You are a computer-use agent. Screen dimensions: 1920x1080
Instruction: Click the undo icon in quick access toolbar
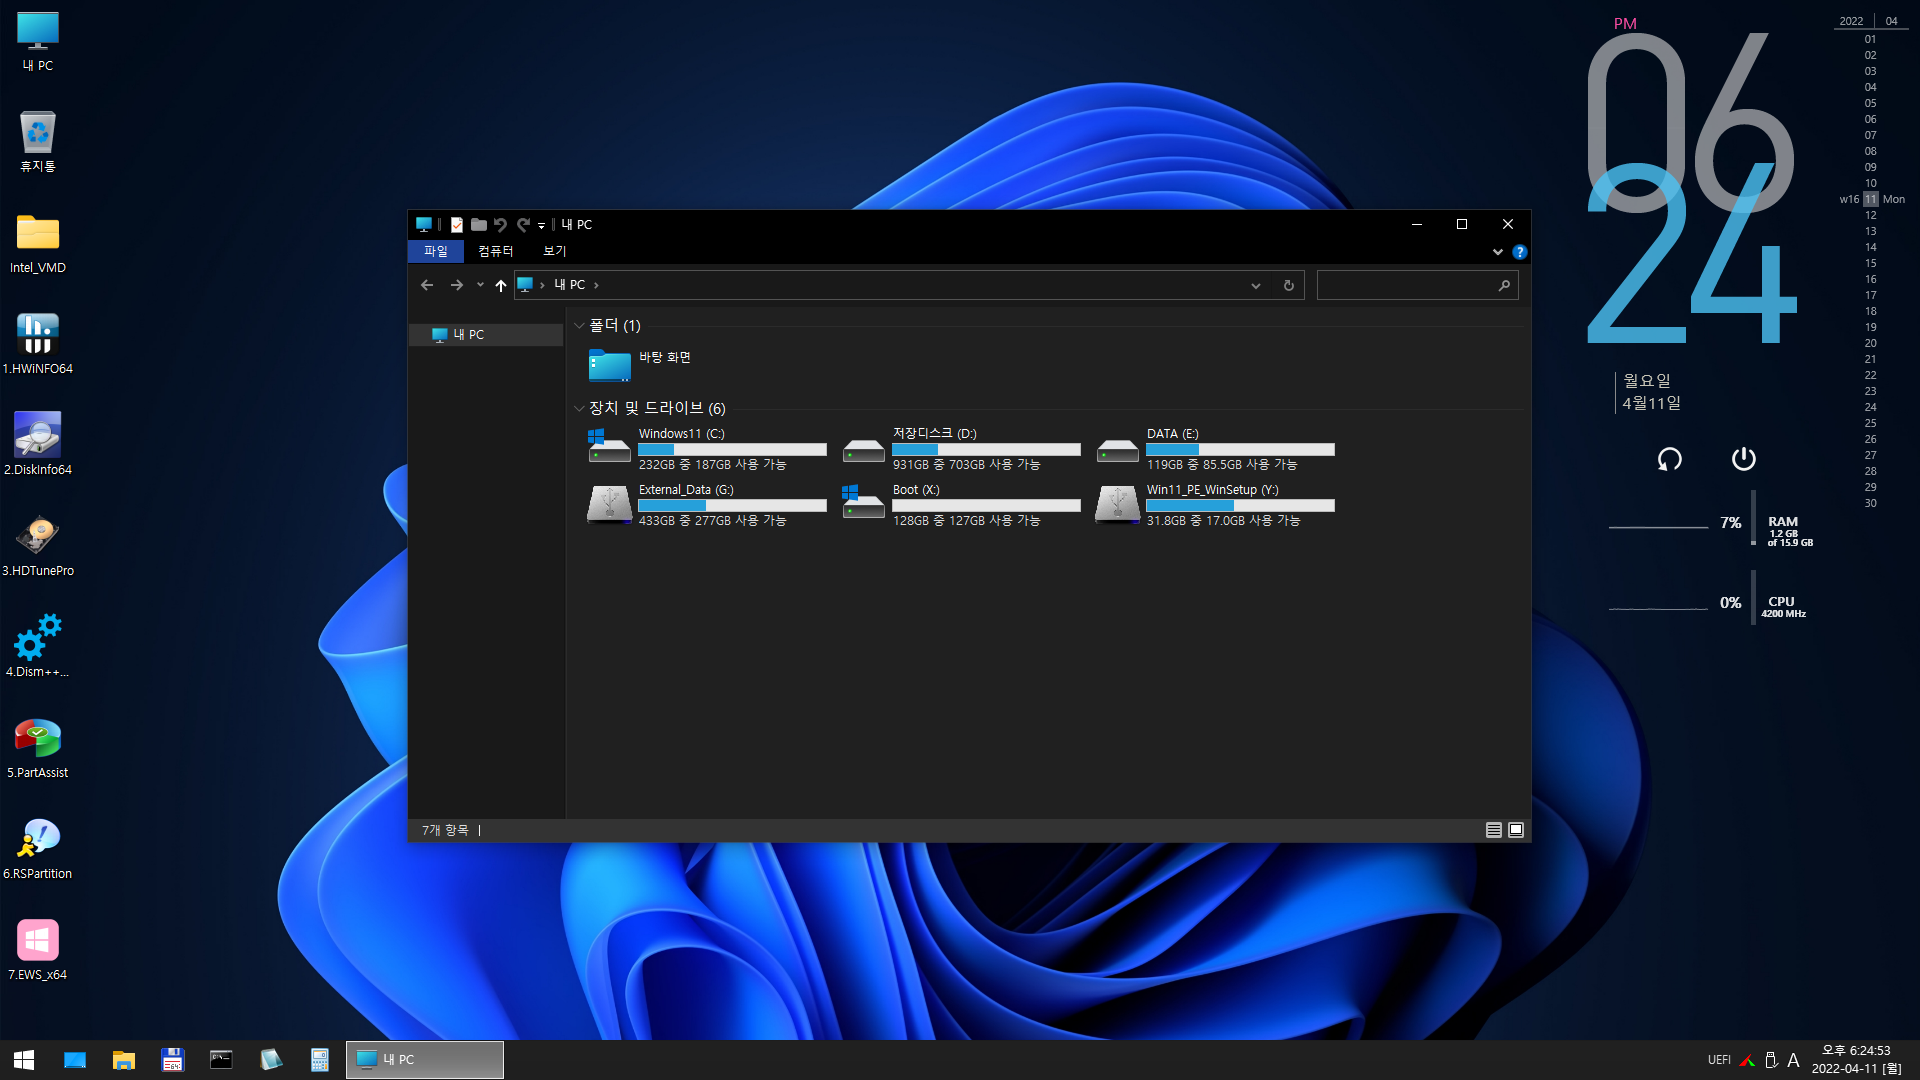click(501, 225)
